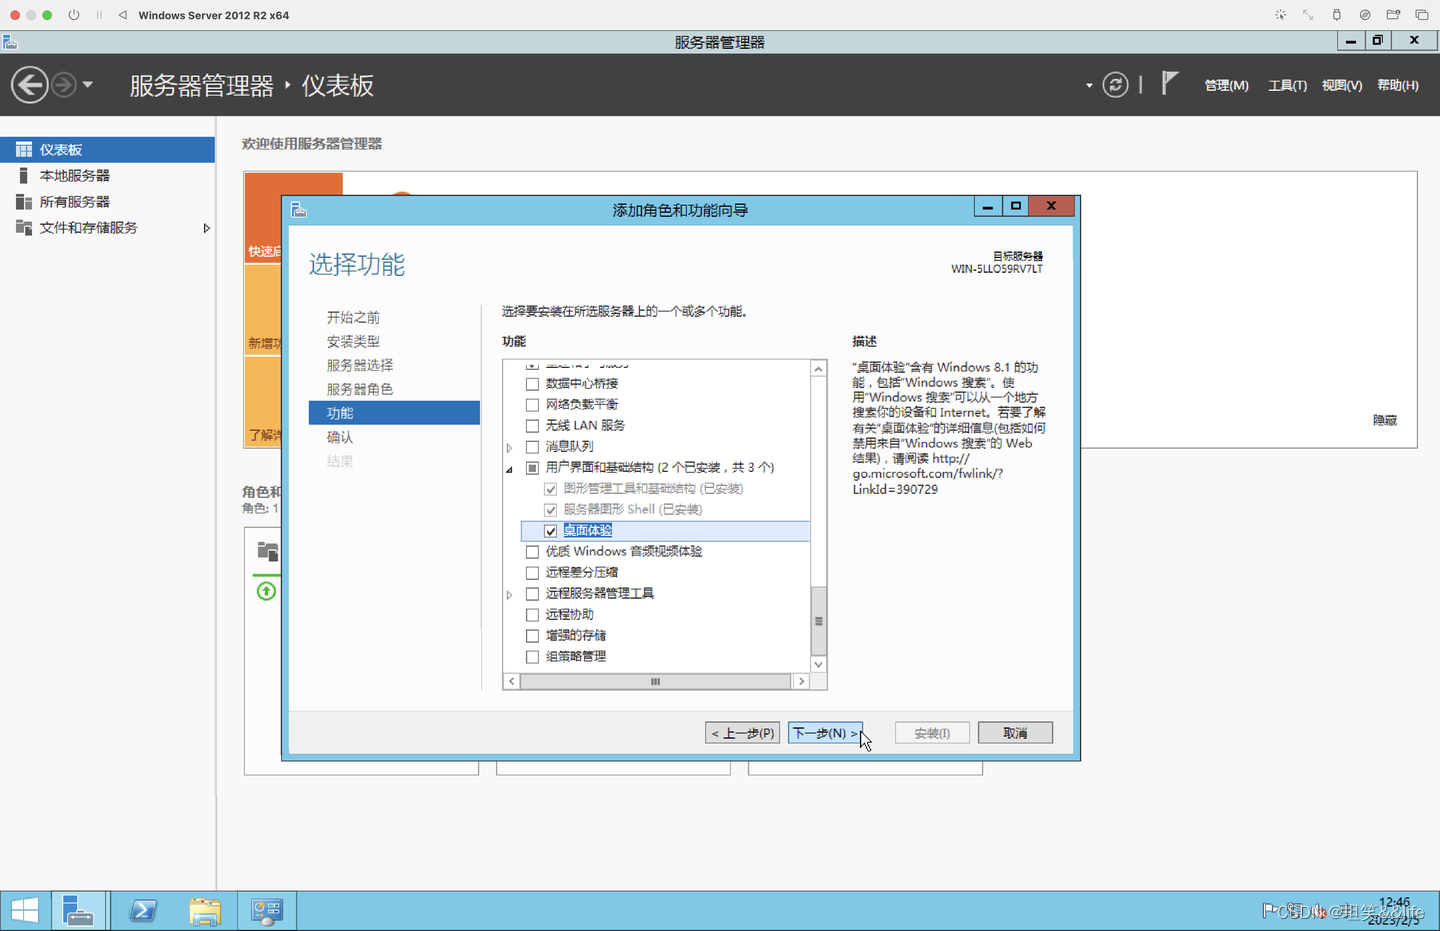The image size is (1440, 931).
Task: Open the Windows Start button
Action: [25, 911]
